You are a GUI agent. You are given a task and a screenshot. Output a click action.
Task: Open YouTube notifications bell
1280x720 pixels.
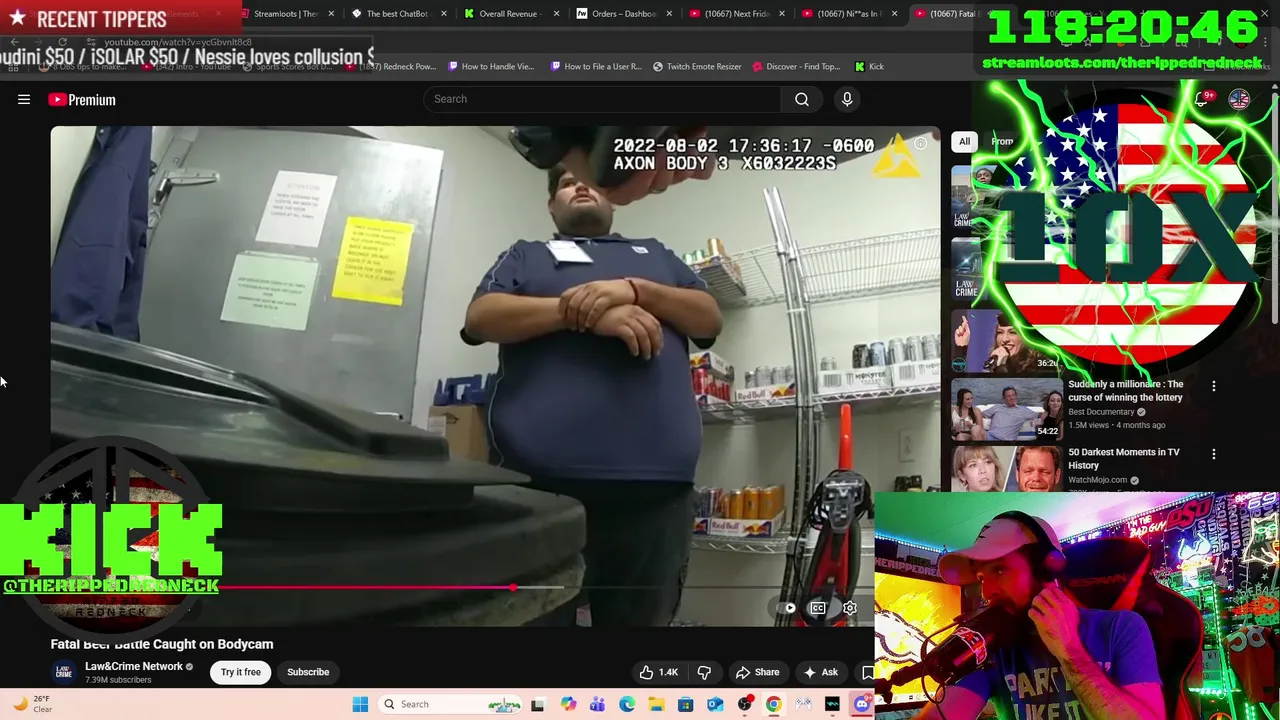[x=1203, y=99]
